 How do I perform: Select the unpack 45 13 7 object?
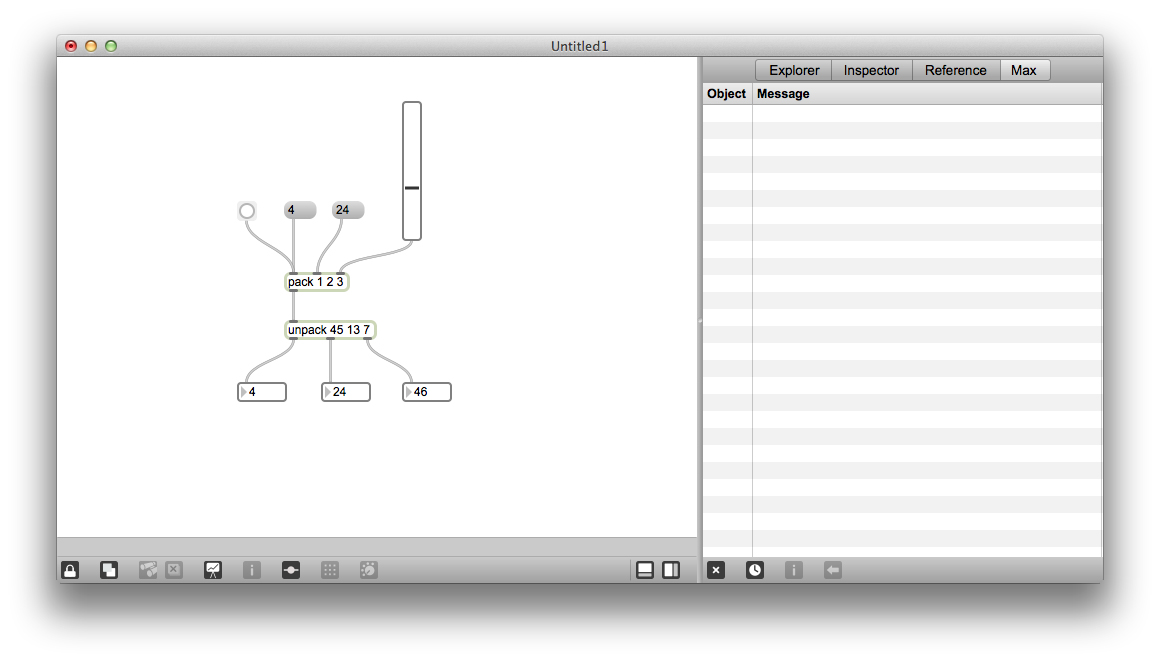click(x=330, y=330)
